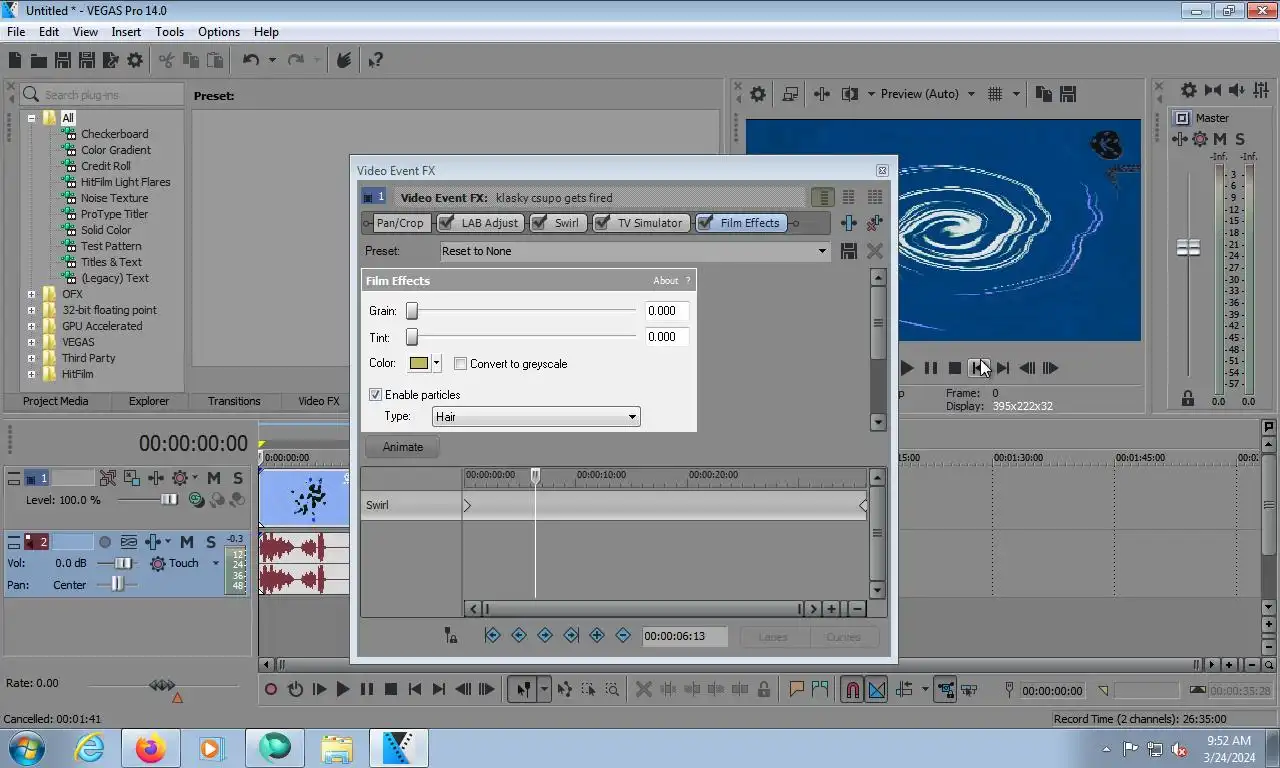Open Master bus Audio Properties gear icon
The width and height of the screenshot is (1280, 768).
(1189, 90)
